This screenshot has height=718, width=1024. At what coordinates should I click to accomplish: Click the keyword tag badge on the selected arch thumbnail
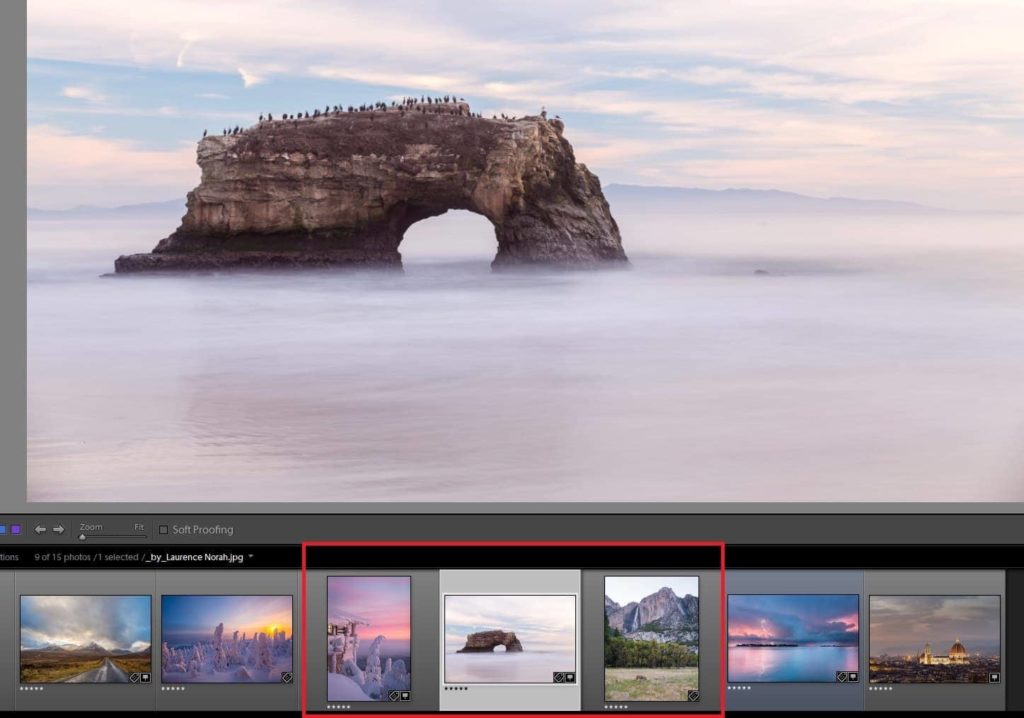(x=558, y=677)
